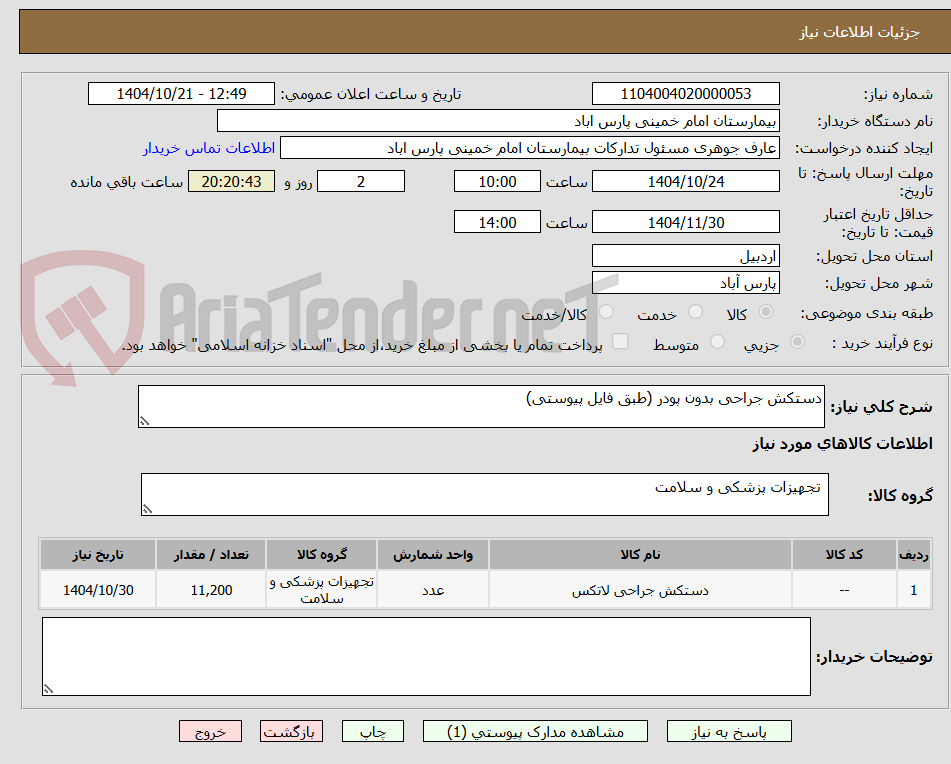Select the خدمت radio button
This screenshot has height=764, width=951.
pyautogui.click(x=695, y=312)
